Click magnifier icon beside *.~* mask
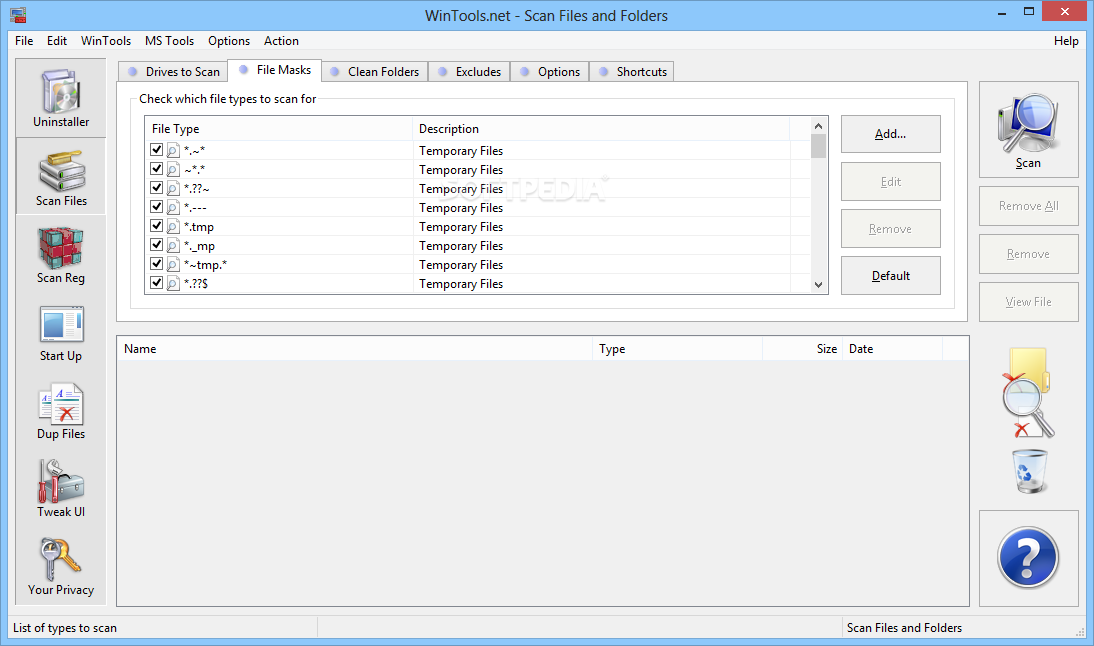Viewport: 1094px width, 646px height. [x=173, y=151]
